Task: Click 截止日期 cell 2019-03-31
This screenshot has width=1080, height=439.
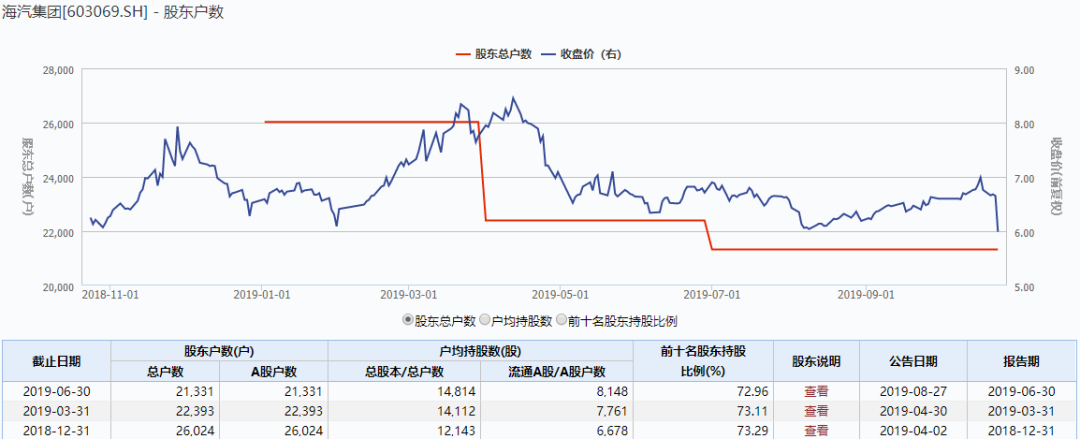Action: click(x=56, y=411)
